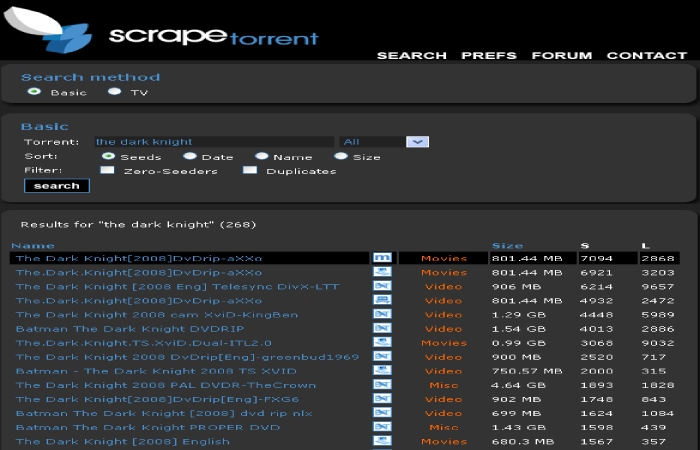The image size is (700, 450).
Task: Click Misc category in PAL DVDR-TheCrown row
Action: 443,385
